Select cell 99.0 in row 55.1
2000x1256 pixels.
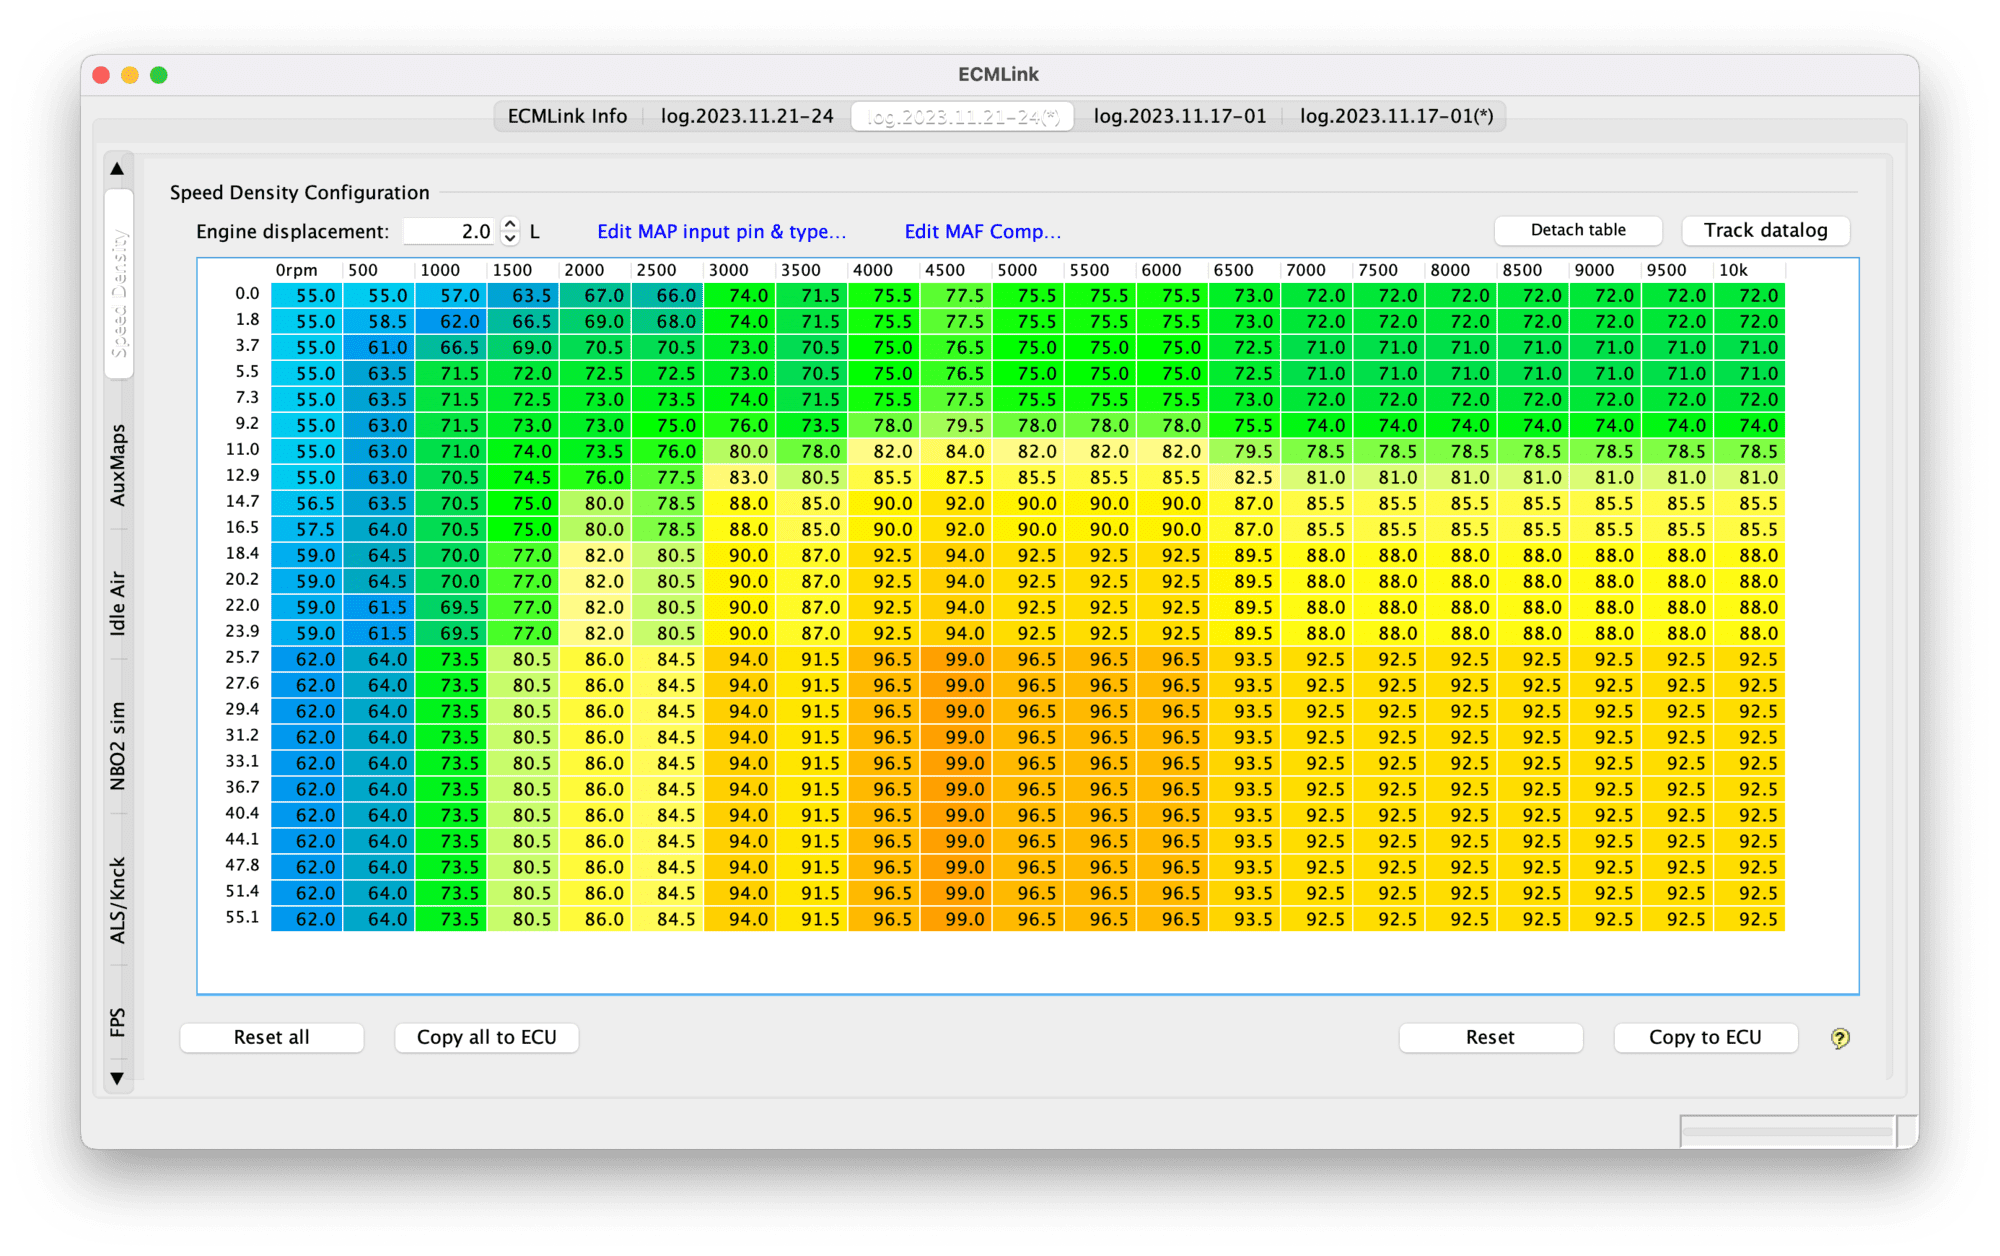(956, 919)
